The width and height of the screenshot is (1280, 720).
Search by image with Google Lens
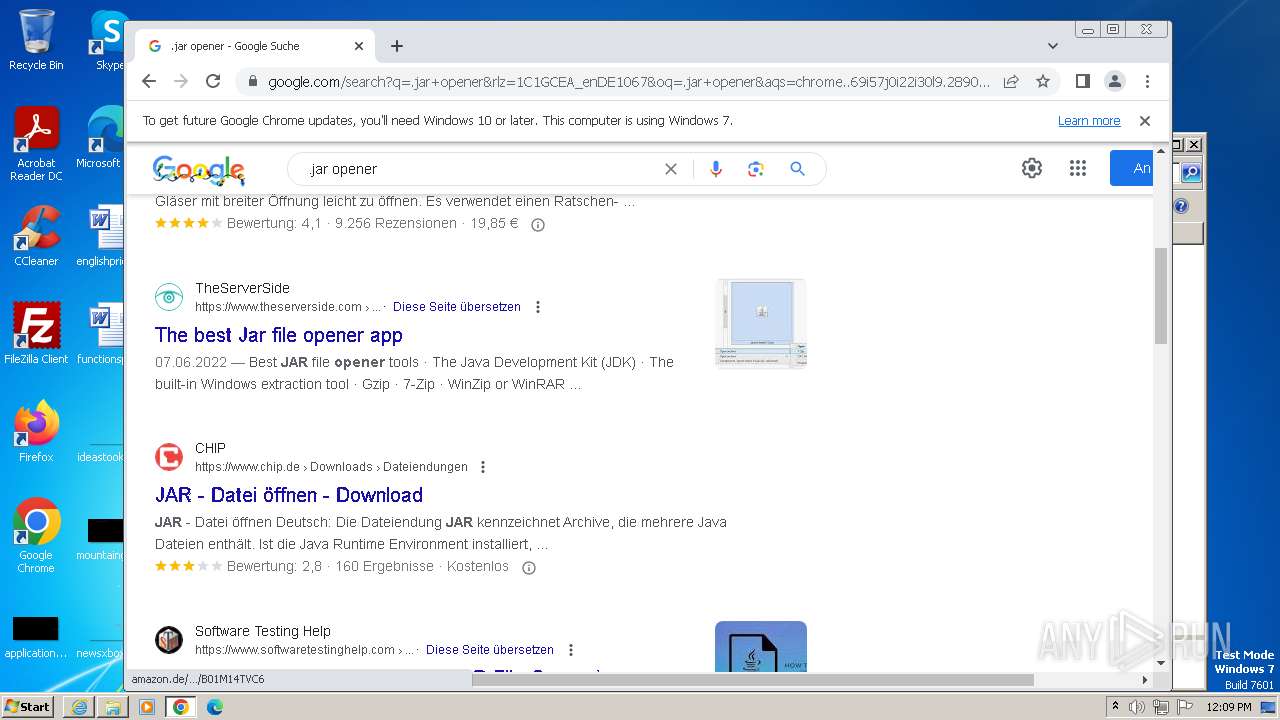coord(756,169)
